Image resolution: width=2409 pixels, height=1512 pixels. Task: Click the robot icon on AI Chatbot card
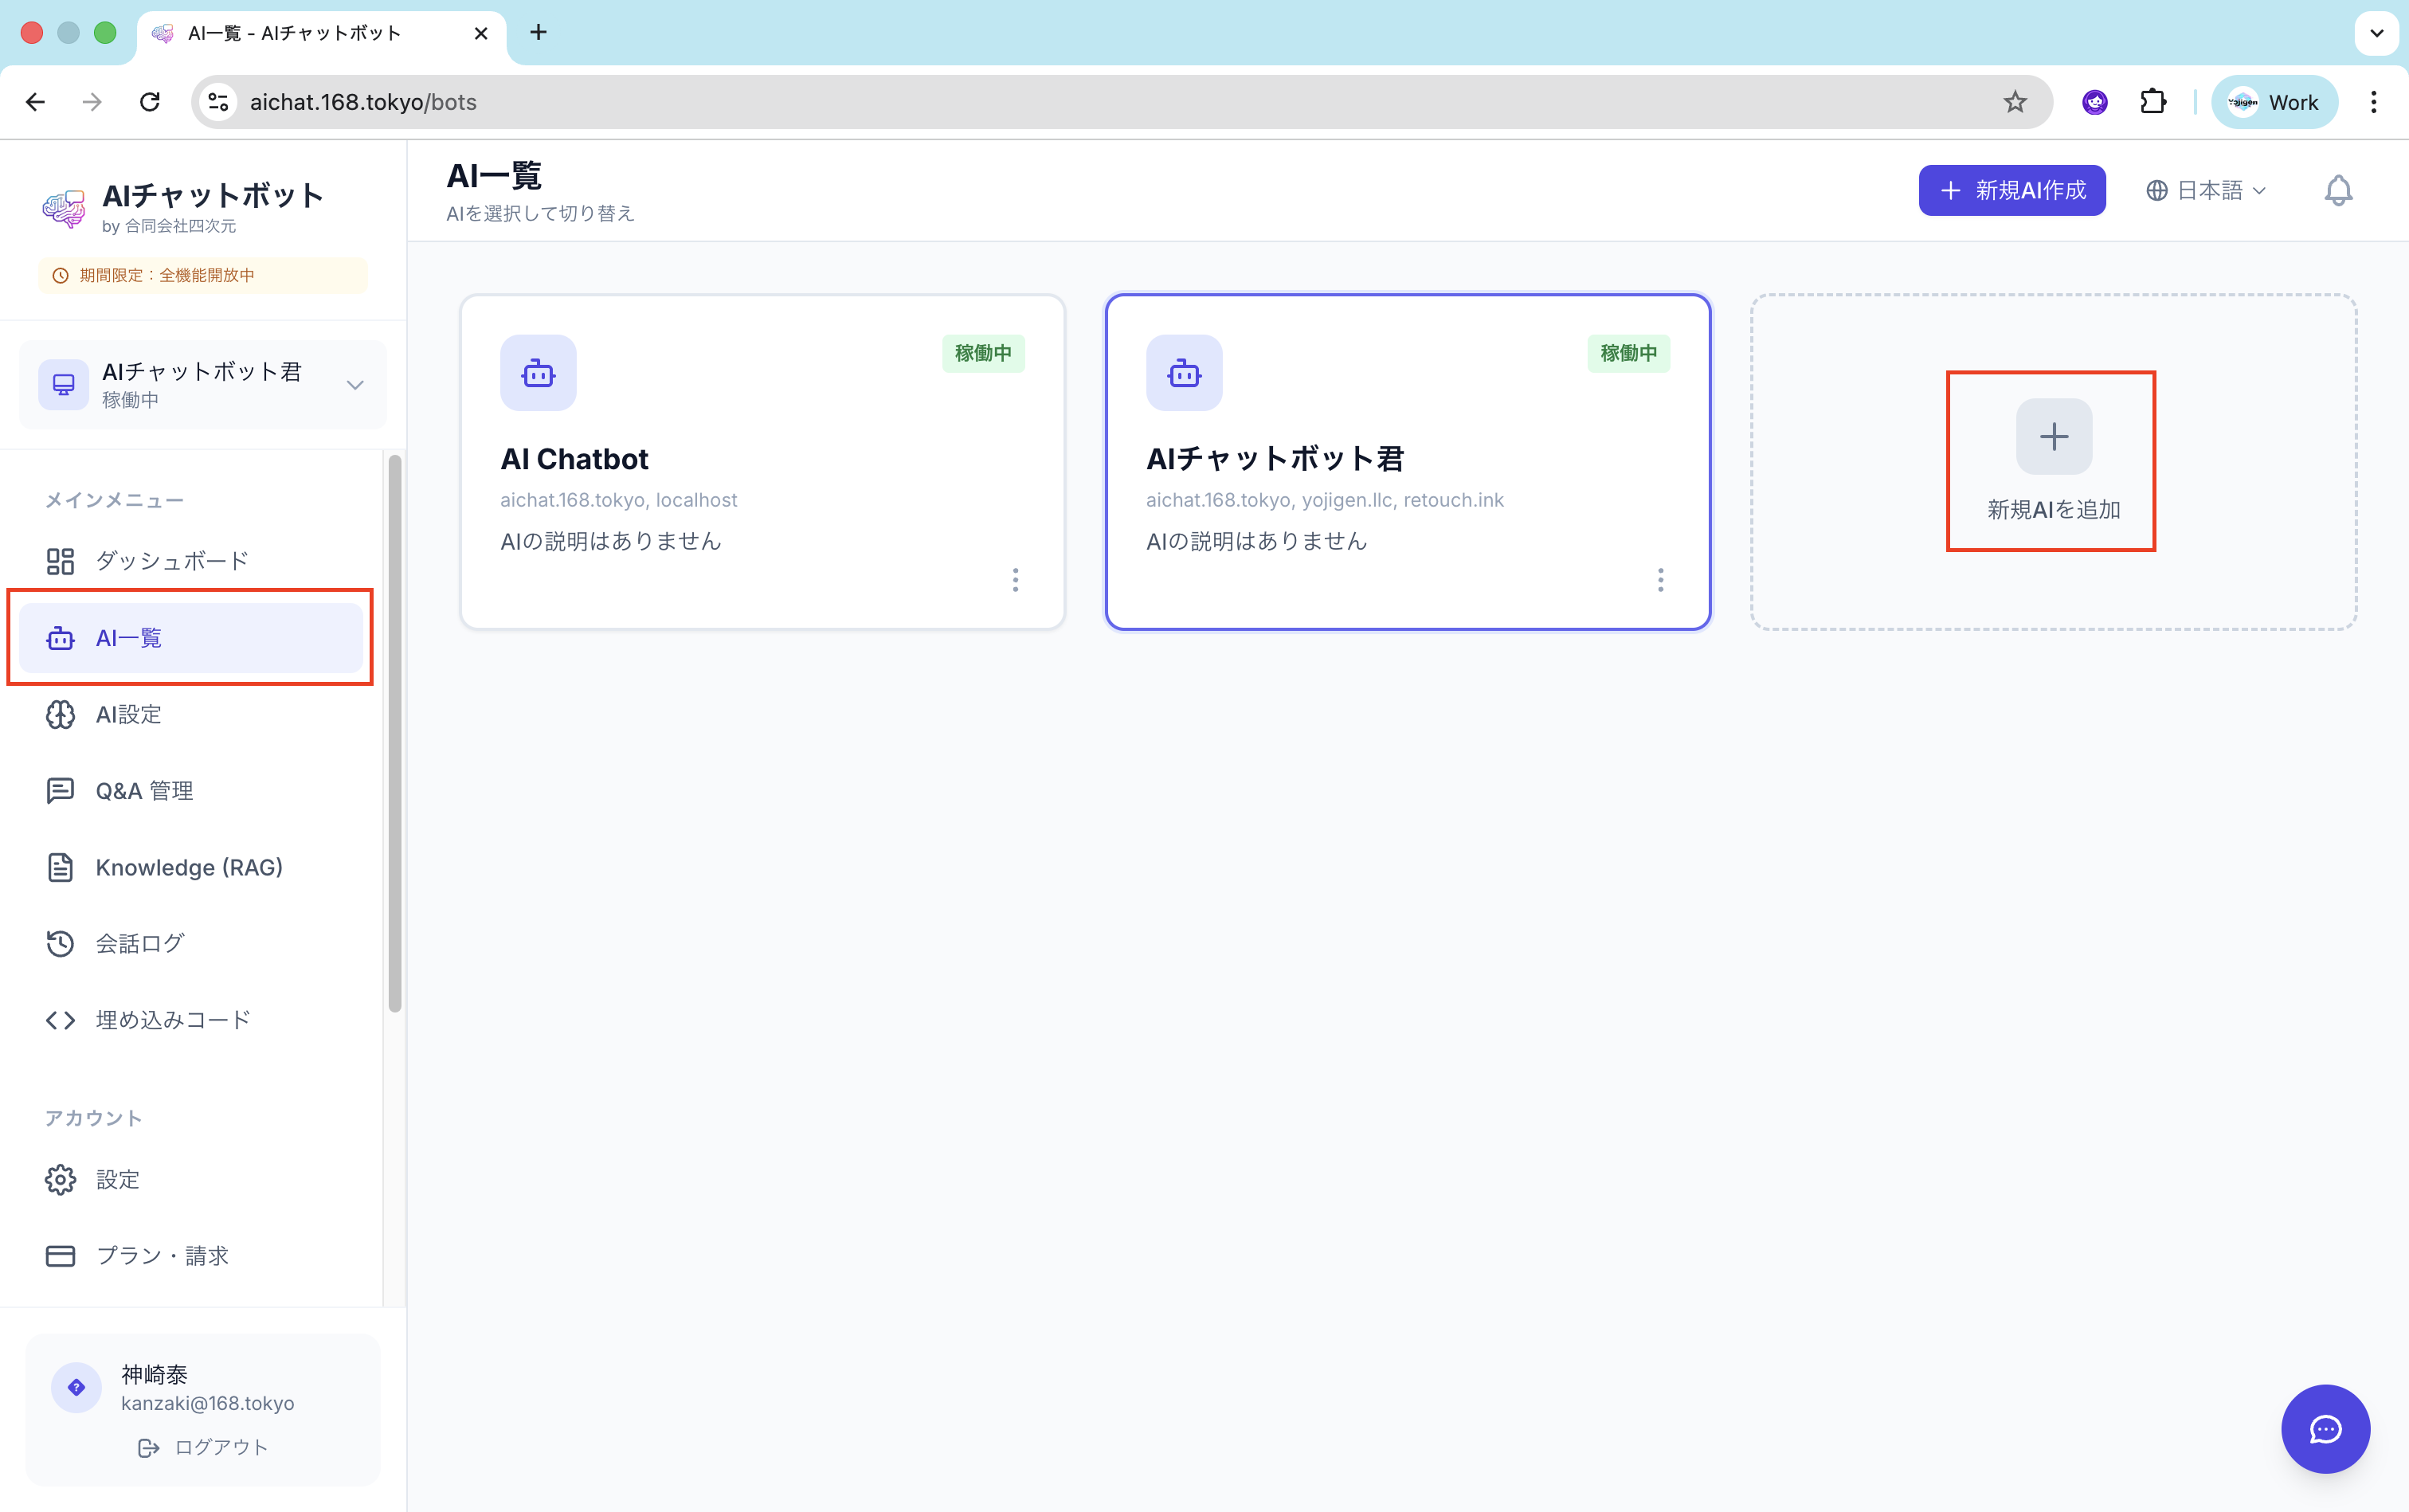[538, 373]
